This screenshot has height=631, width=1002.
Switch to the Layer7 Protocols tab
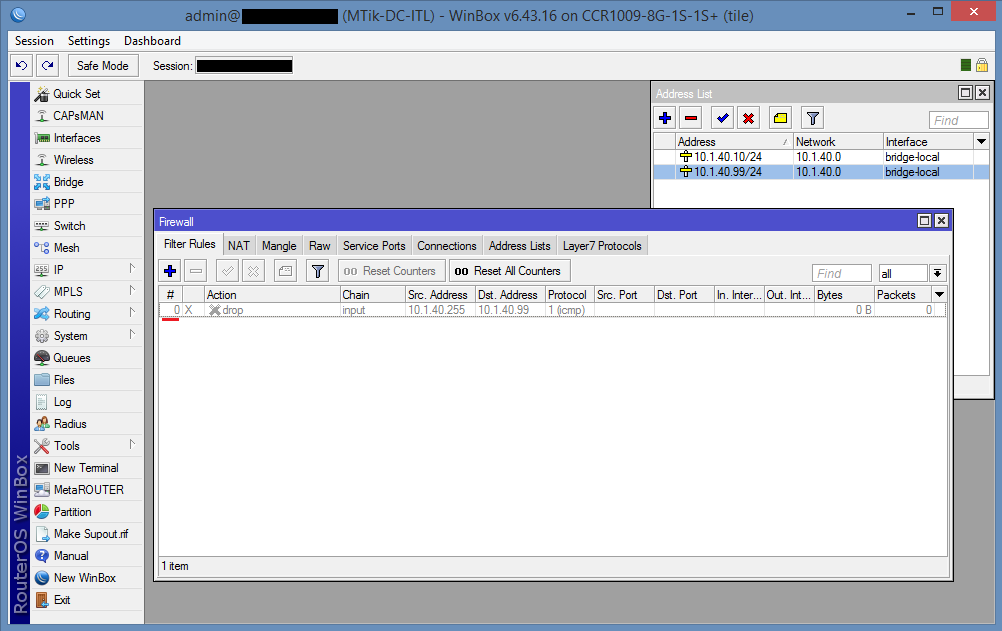click(x=602, y=246)
